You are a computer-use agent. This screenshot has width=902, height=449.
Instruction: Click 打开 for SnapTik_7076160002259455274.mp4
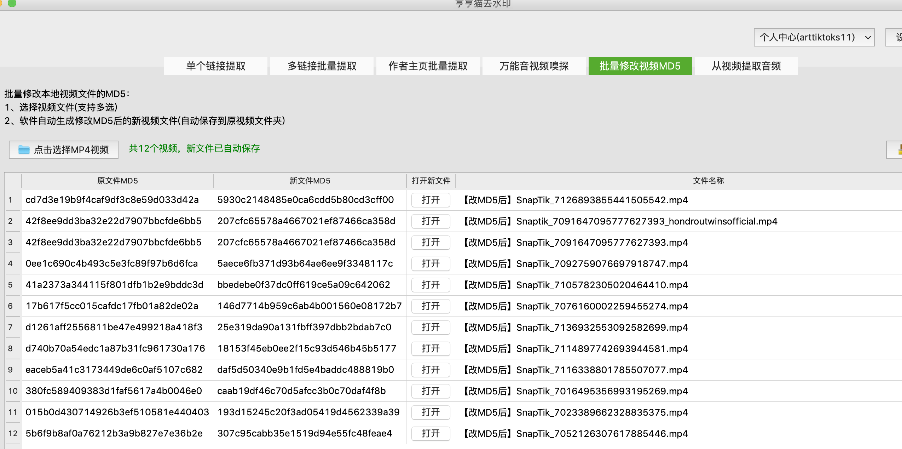pos(431,306)
